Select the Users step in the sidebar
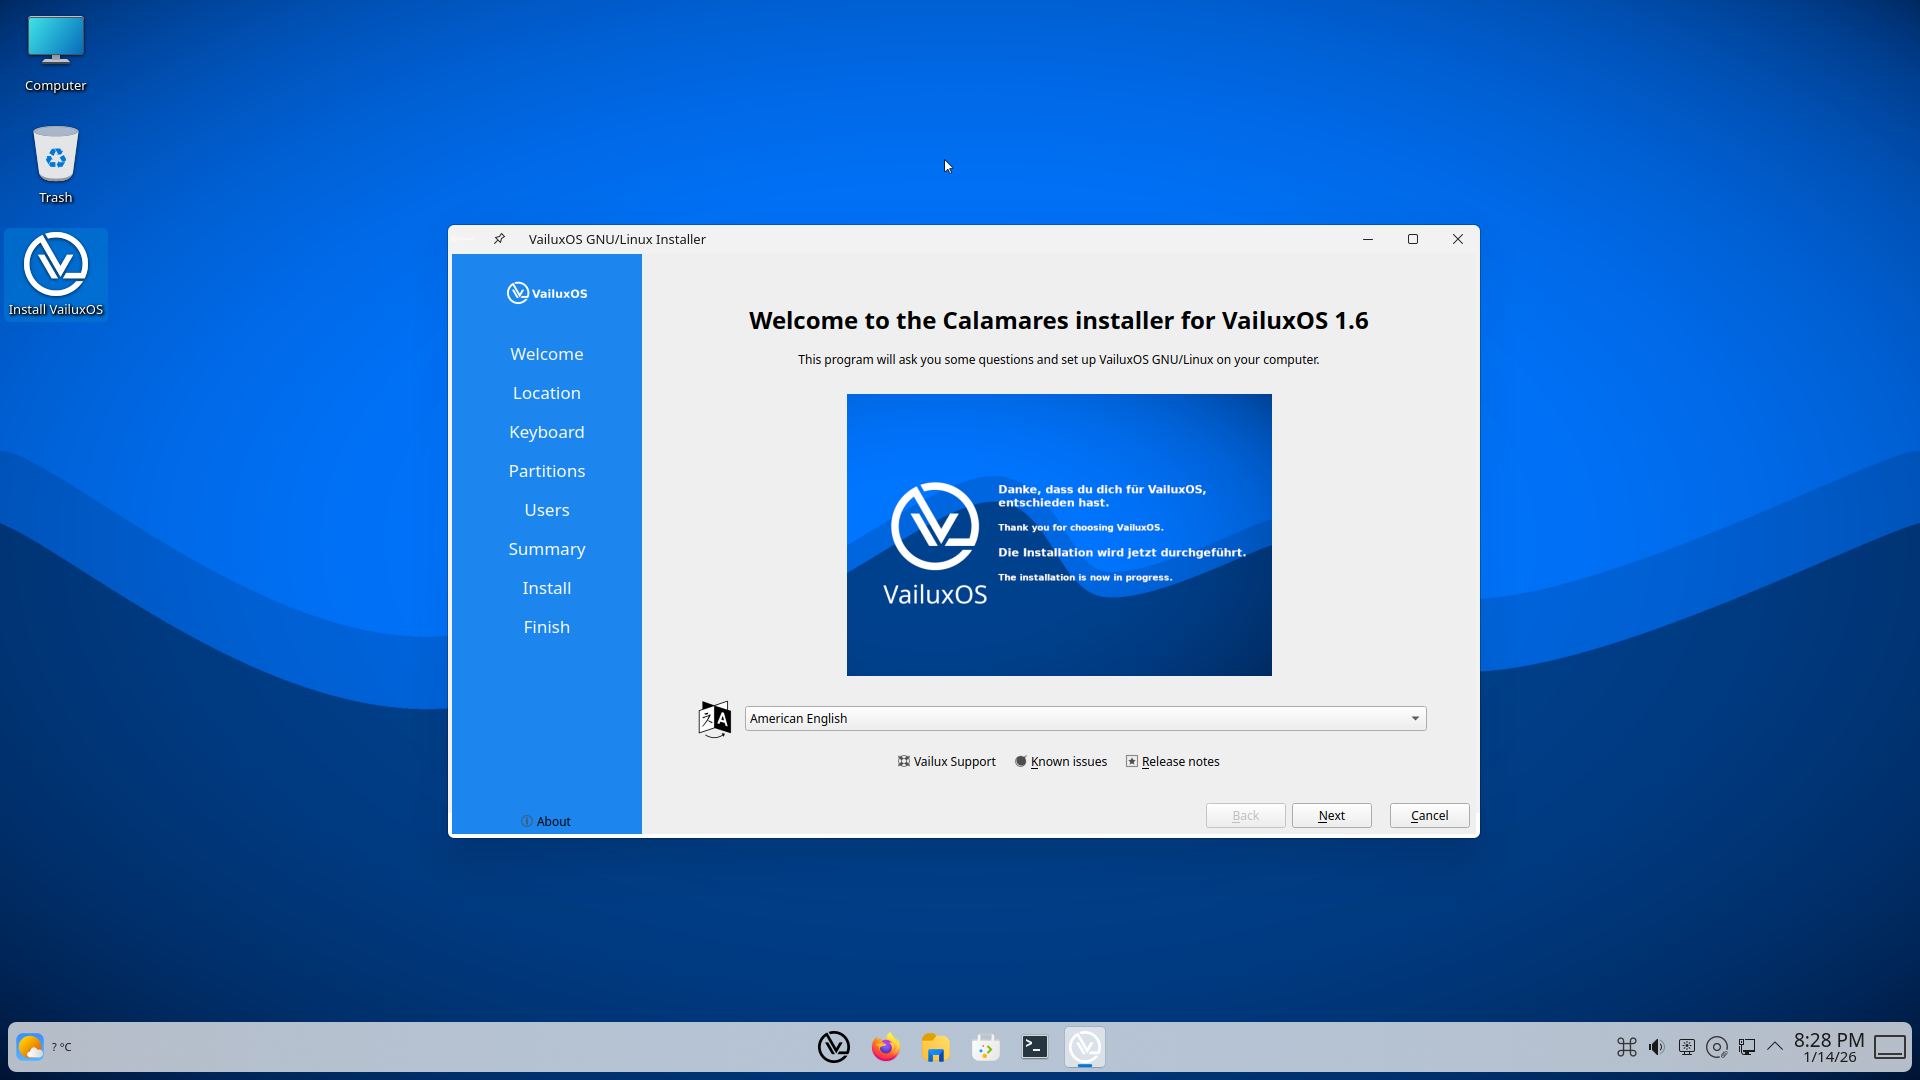Viewport: 1920px width, 1080px height. (546, 509)
